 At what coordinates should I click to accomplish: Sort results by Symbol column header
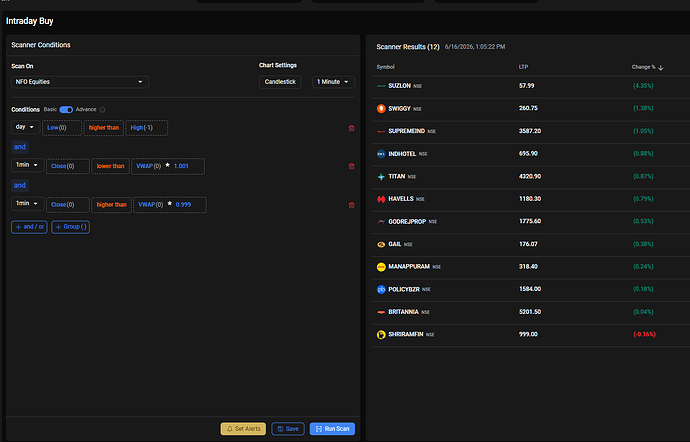385,67
